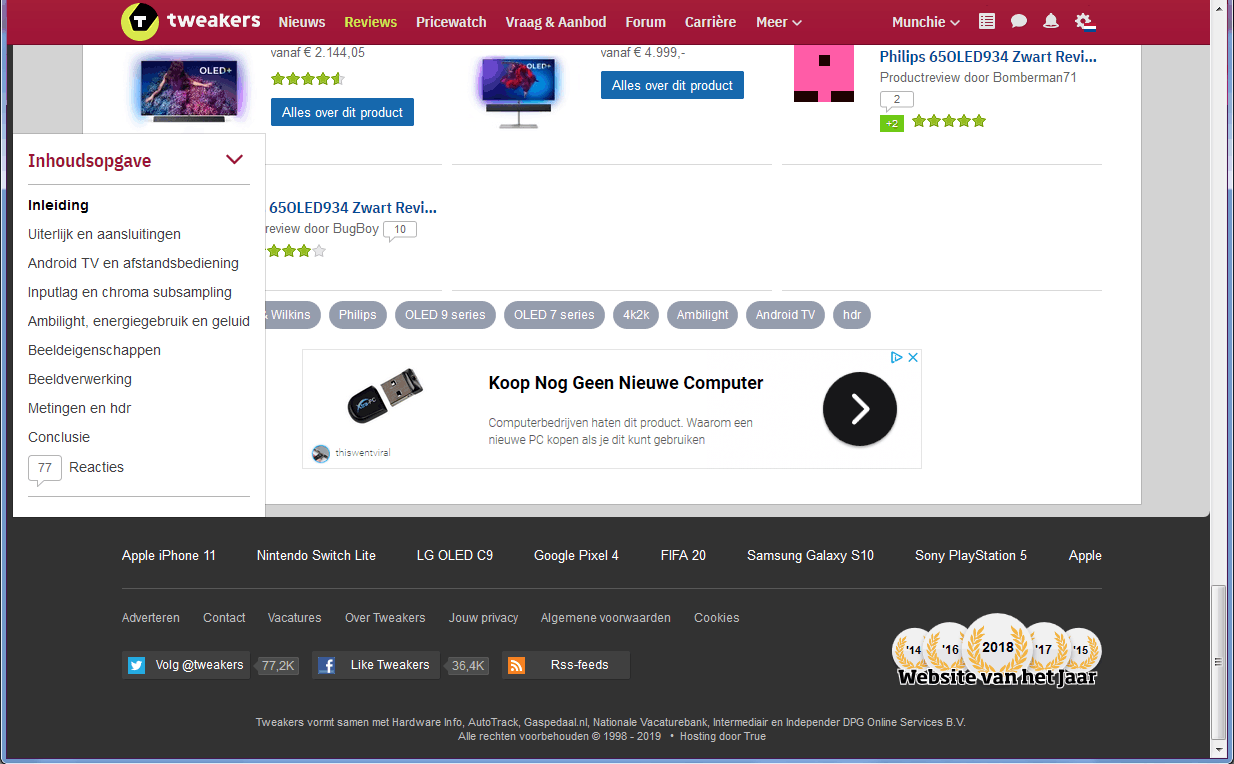
Task: Jump to Inputlag en chroma subsampling section
Action: (x=130, y=292)
